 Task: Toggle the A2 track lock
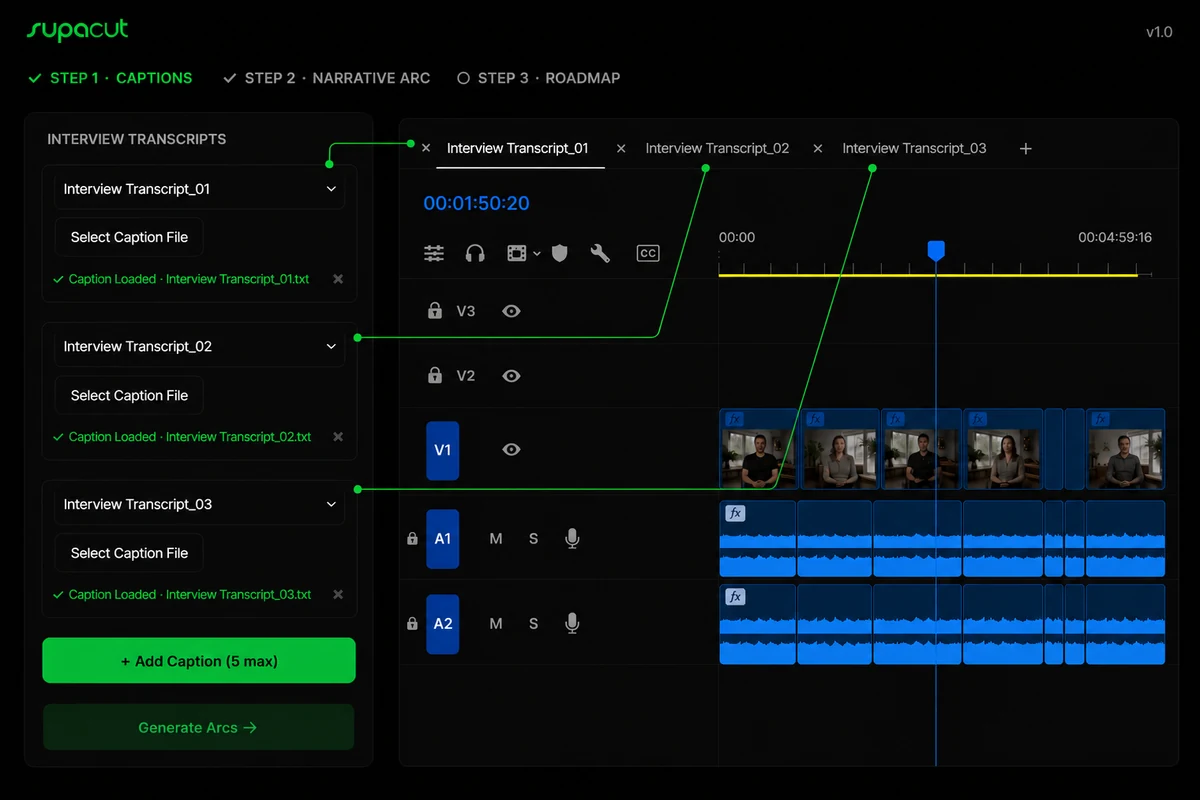(412, 624)
